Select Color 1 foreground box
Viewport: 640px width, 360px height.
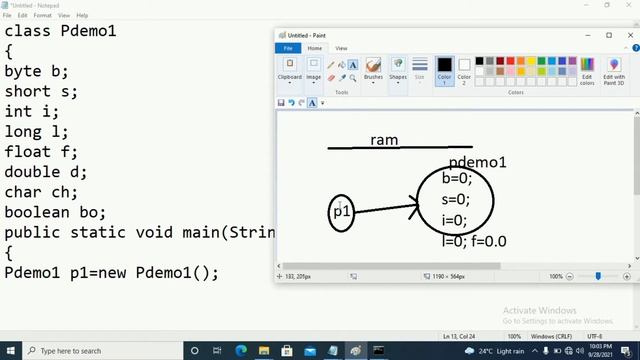pyautogui.click(x=444, y=71)
